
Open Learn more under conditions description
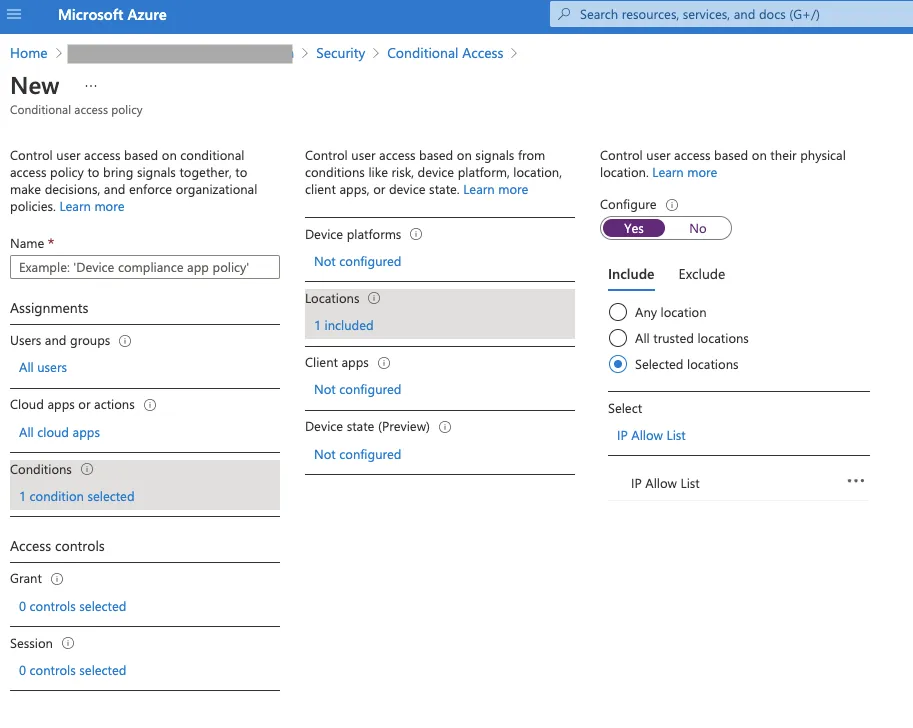pyautogui.click(x=496, y=190)
